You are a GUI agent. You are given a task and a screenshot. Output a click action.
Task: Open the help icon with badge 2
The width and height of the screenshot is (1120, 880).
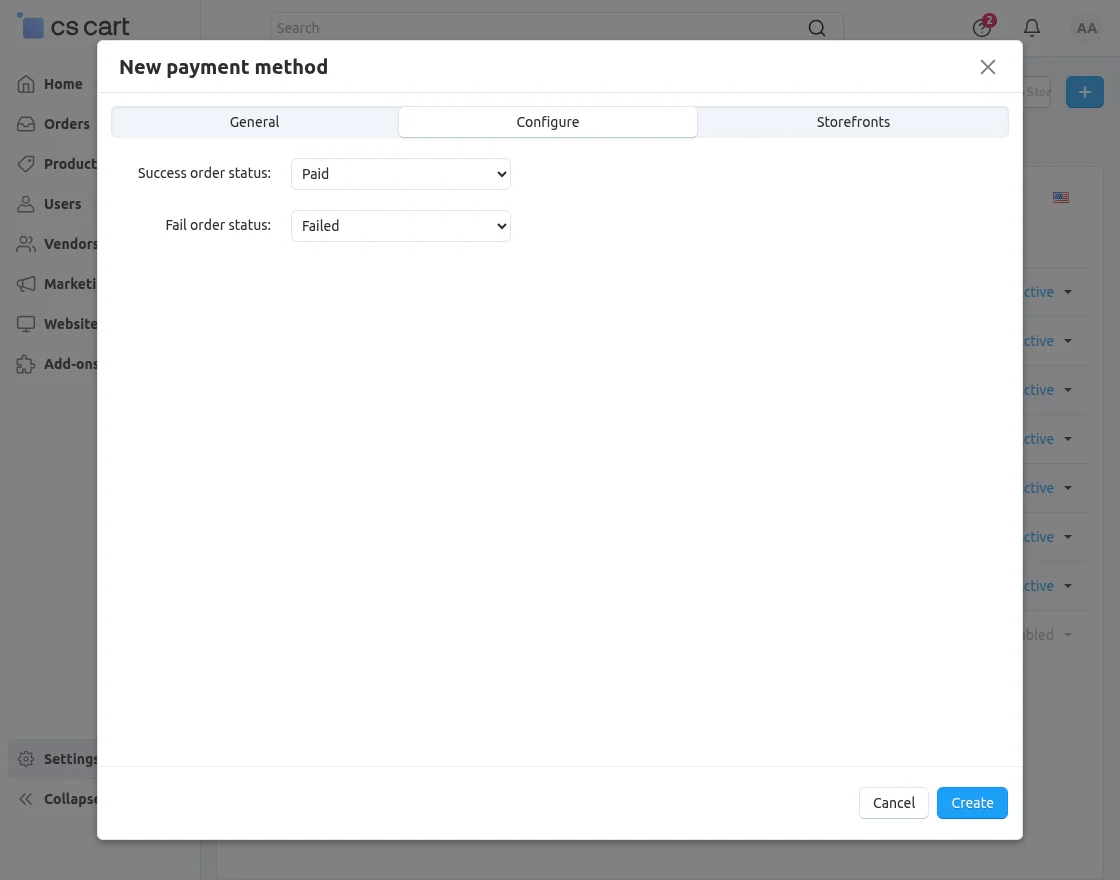(x=982, y=27)
